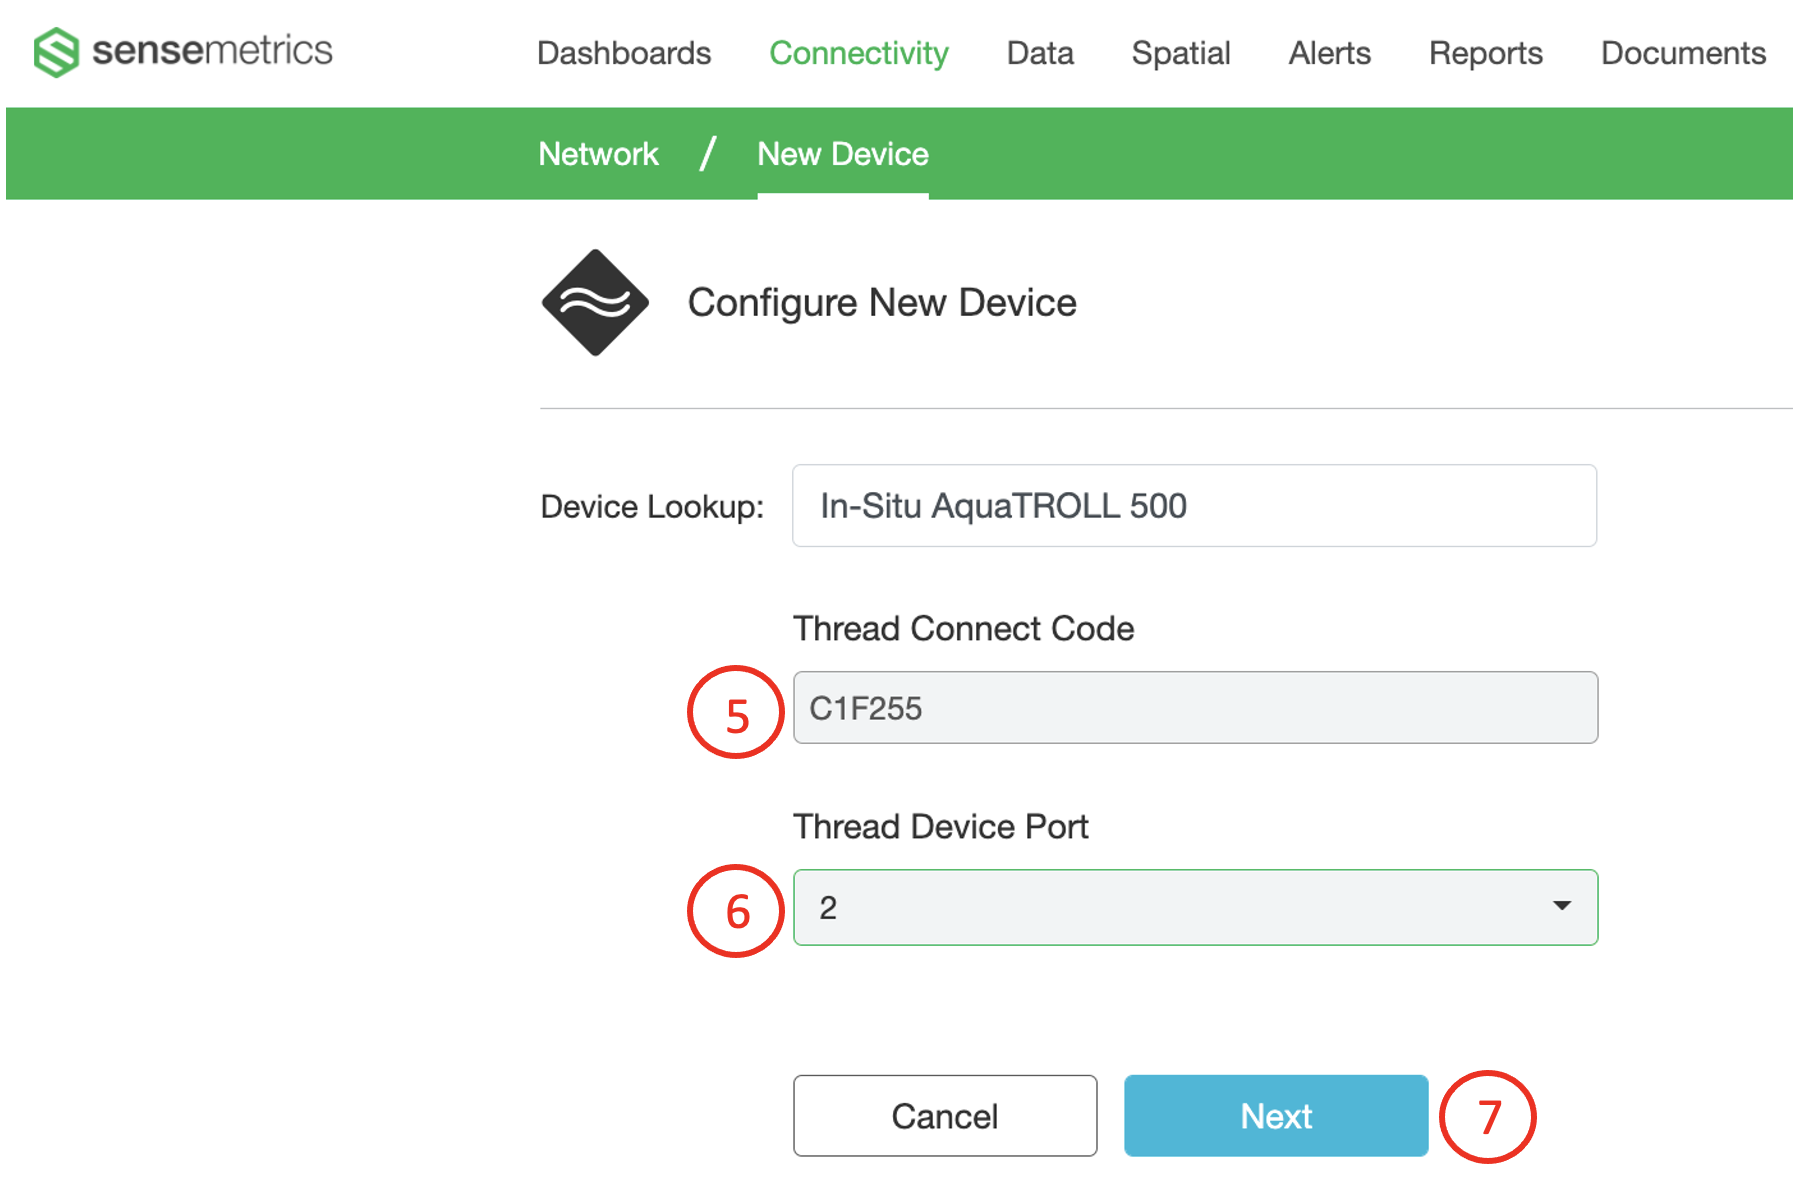
Task: Open the Documents section
Action: point(1683,53)
